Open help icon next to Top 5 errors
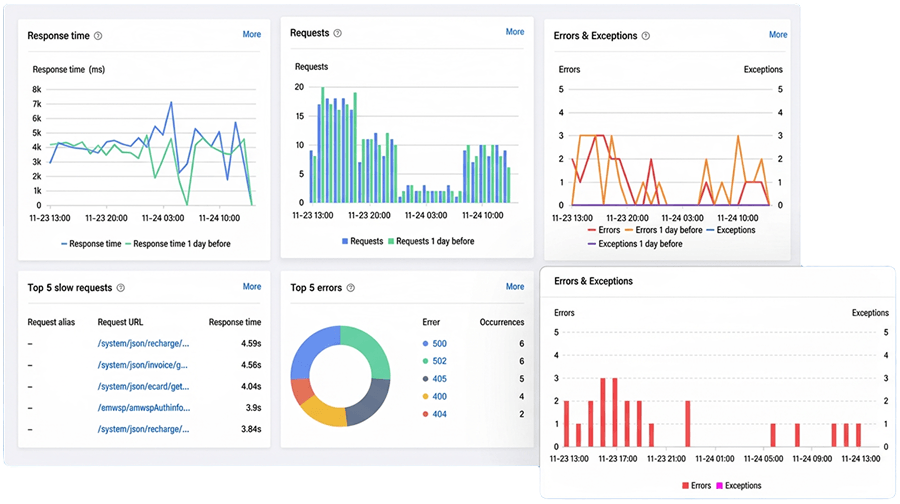The image size is (900, 504). tap(351, 288)
